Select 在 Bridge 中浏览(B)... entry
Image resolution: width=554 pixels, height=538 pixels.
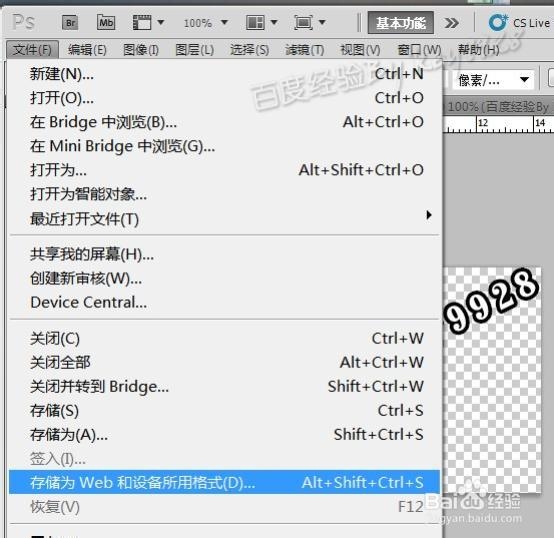224,122
